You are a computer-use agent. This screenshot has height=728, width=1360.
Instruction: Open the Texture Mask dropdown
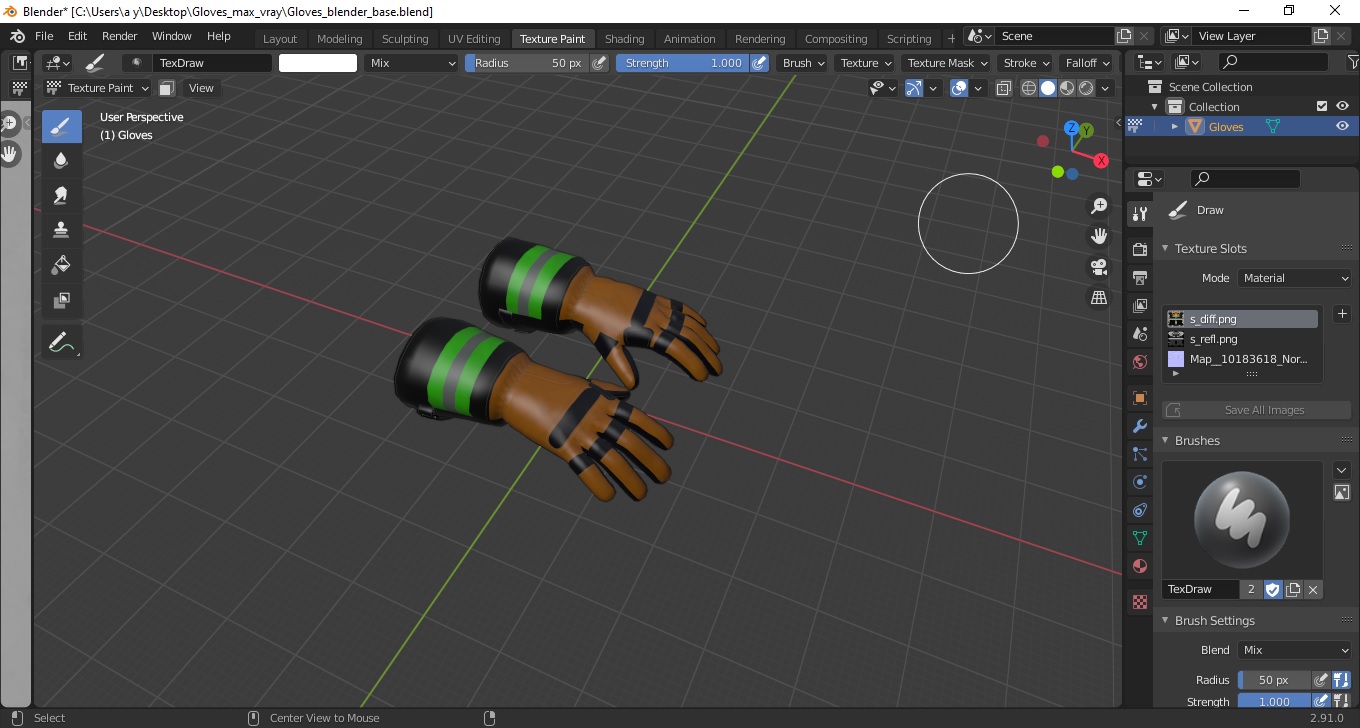[945, 63]
